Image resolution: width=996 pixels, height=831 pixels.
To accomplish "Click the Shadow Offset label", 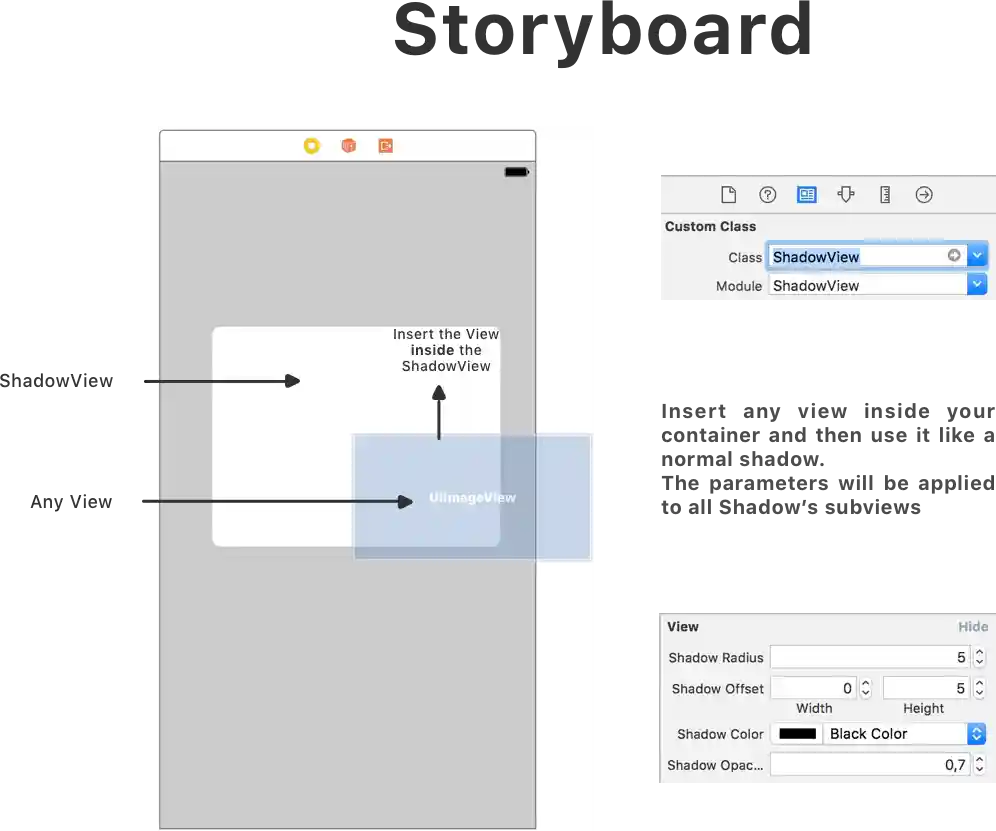I will [718, 689].
